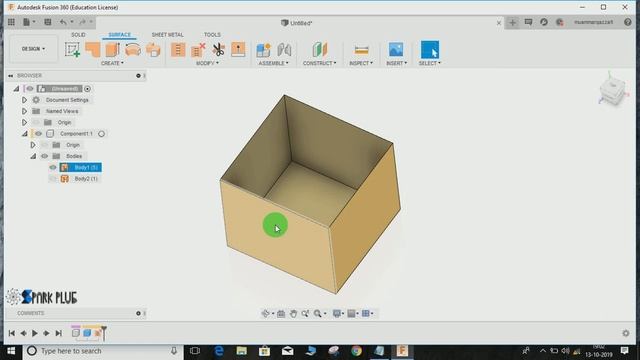Screen dimensions: 640x360
Task: Open the Job Status clock icon
Action: point(544,22)
